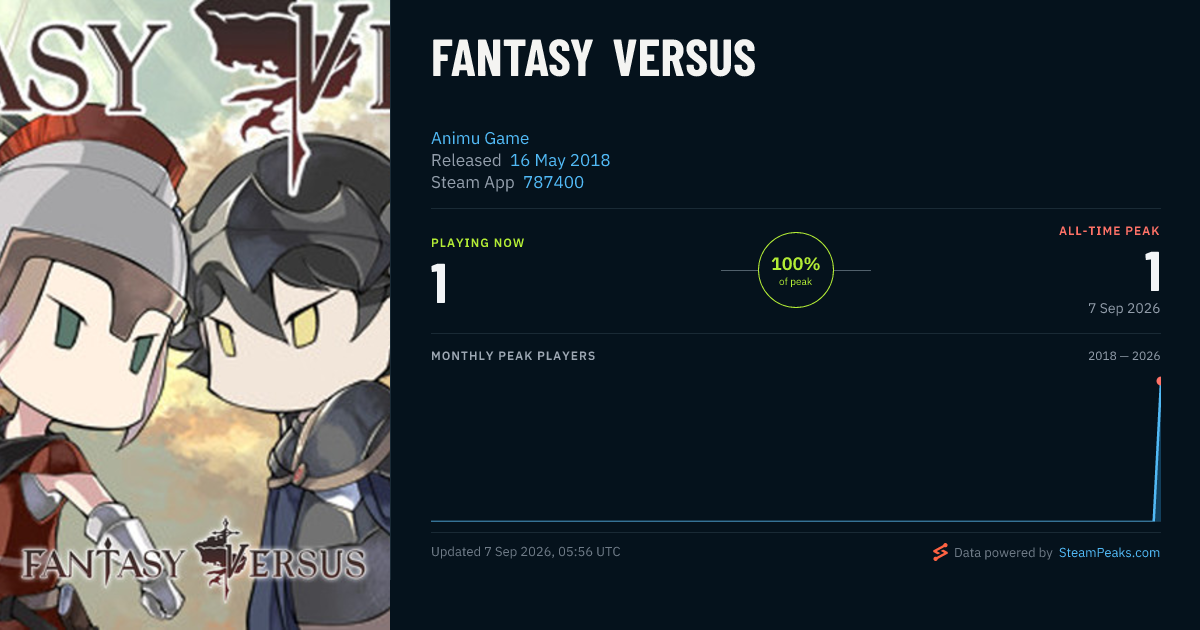Image resolution: width=1200 pixels, height=630 pixels.
Task: Open the Animu Game developer link
Action: pyautogui.click(x=480, y=138)
